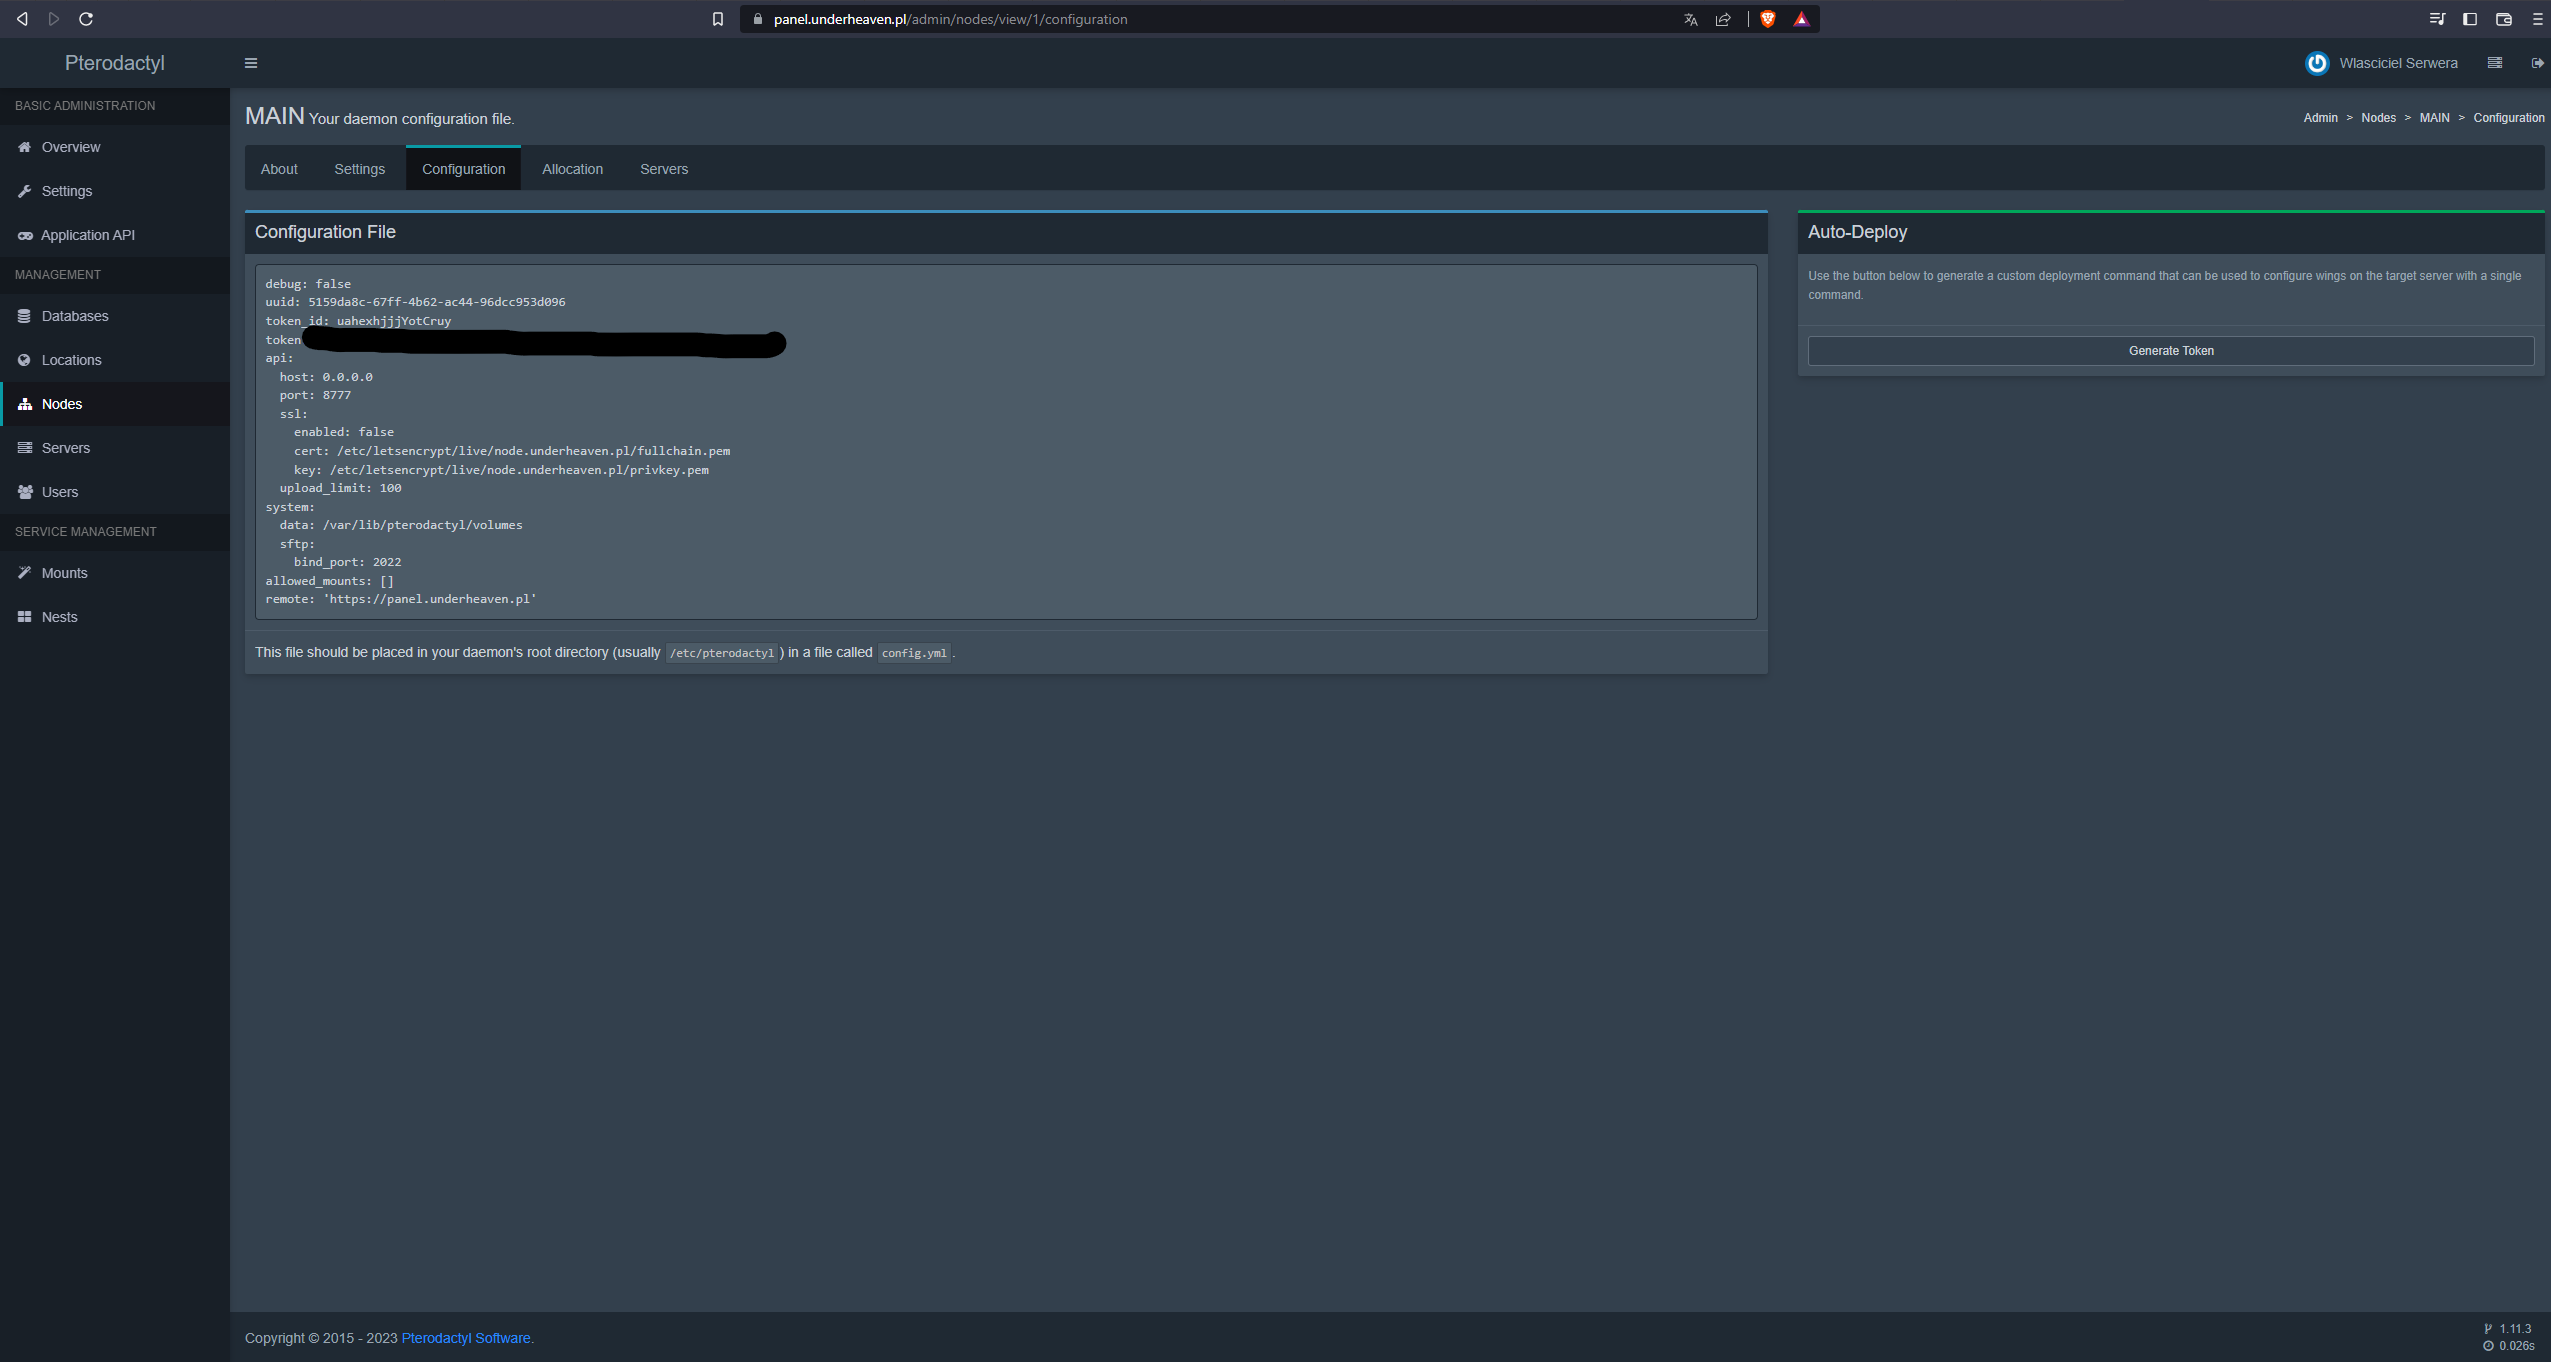Image resolution: width=2551 pixels, height=1362 pixels.
Task: Follow the Pterodactyl Software footer link
Action: click(x=466, y=1338)
